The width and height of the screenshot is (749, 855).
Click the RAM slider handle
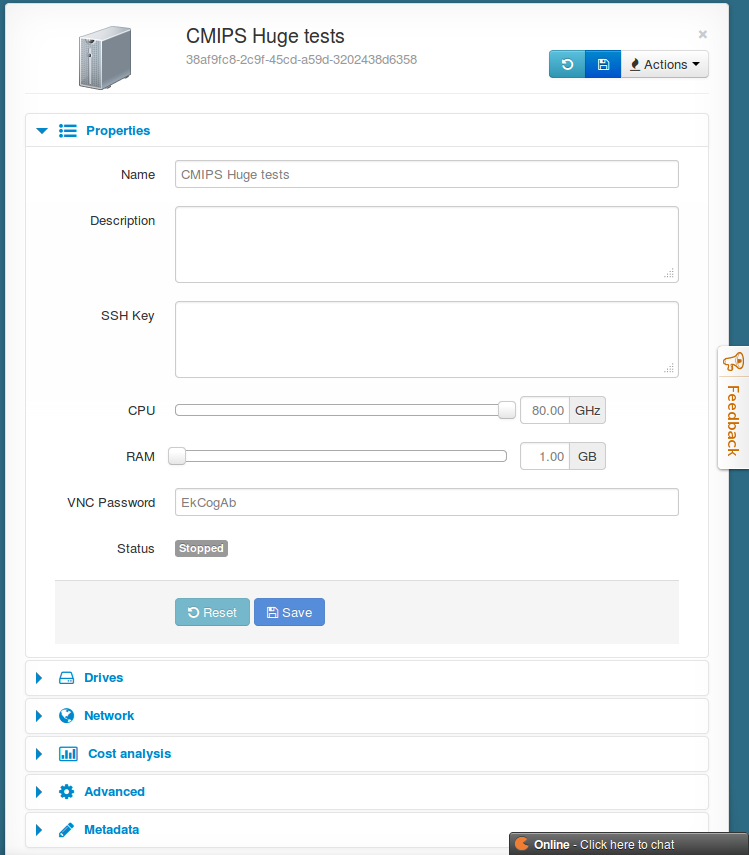click(x=177, y=456)
